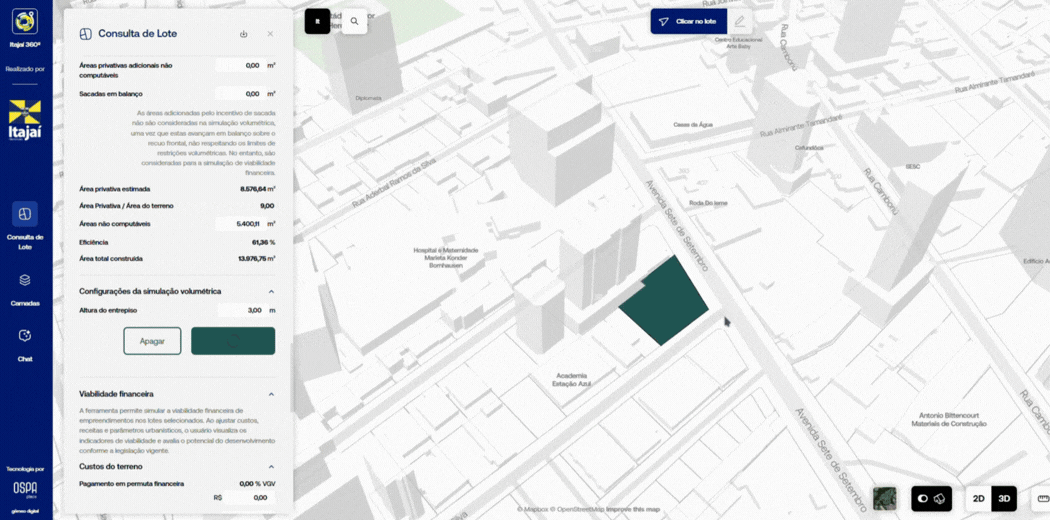Click Área privativa estimada value 8.576,64

point(257,189)
